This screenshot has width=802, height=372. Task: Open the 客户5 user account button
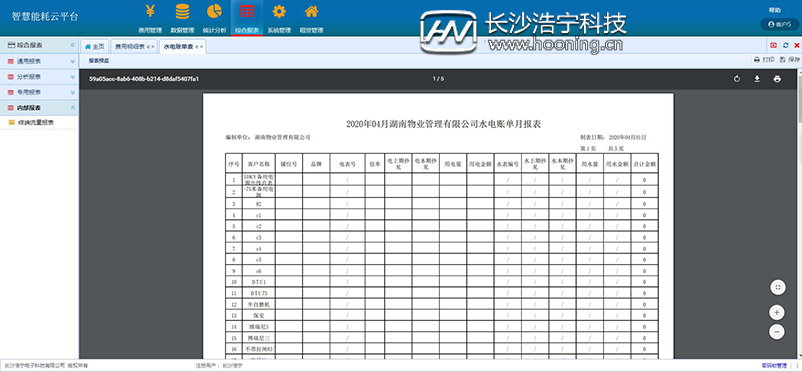(x=779, y=24)
